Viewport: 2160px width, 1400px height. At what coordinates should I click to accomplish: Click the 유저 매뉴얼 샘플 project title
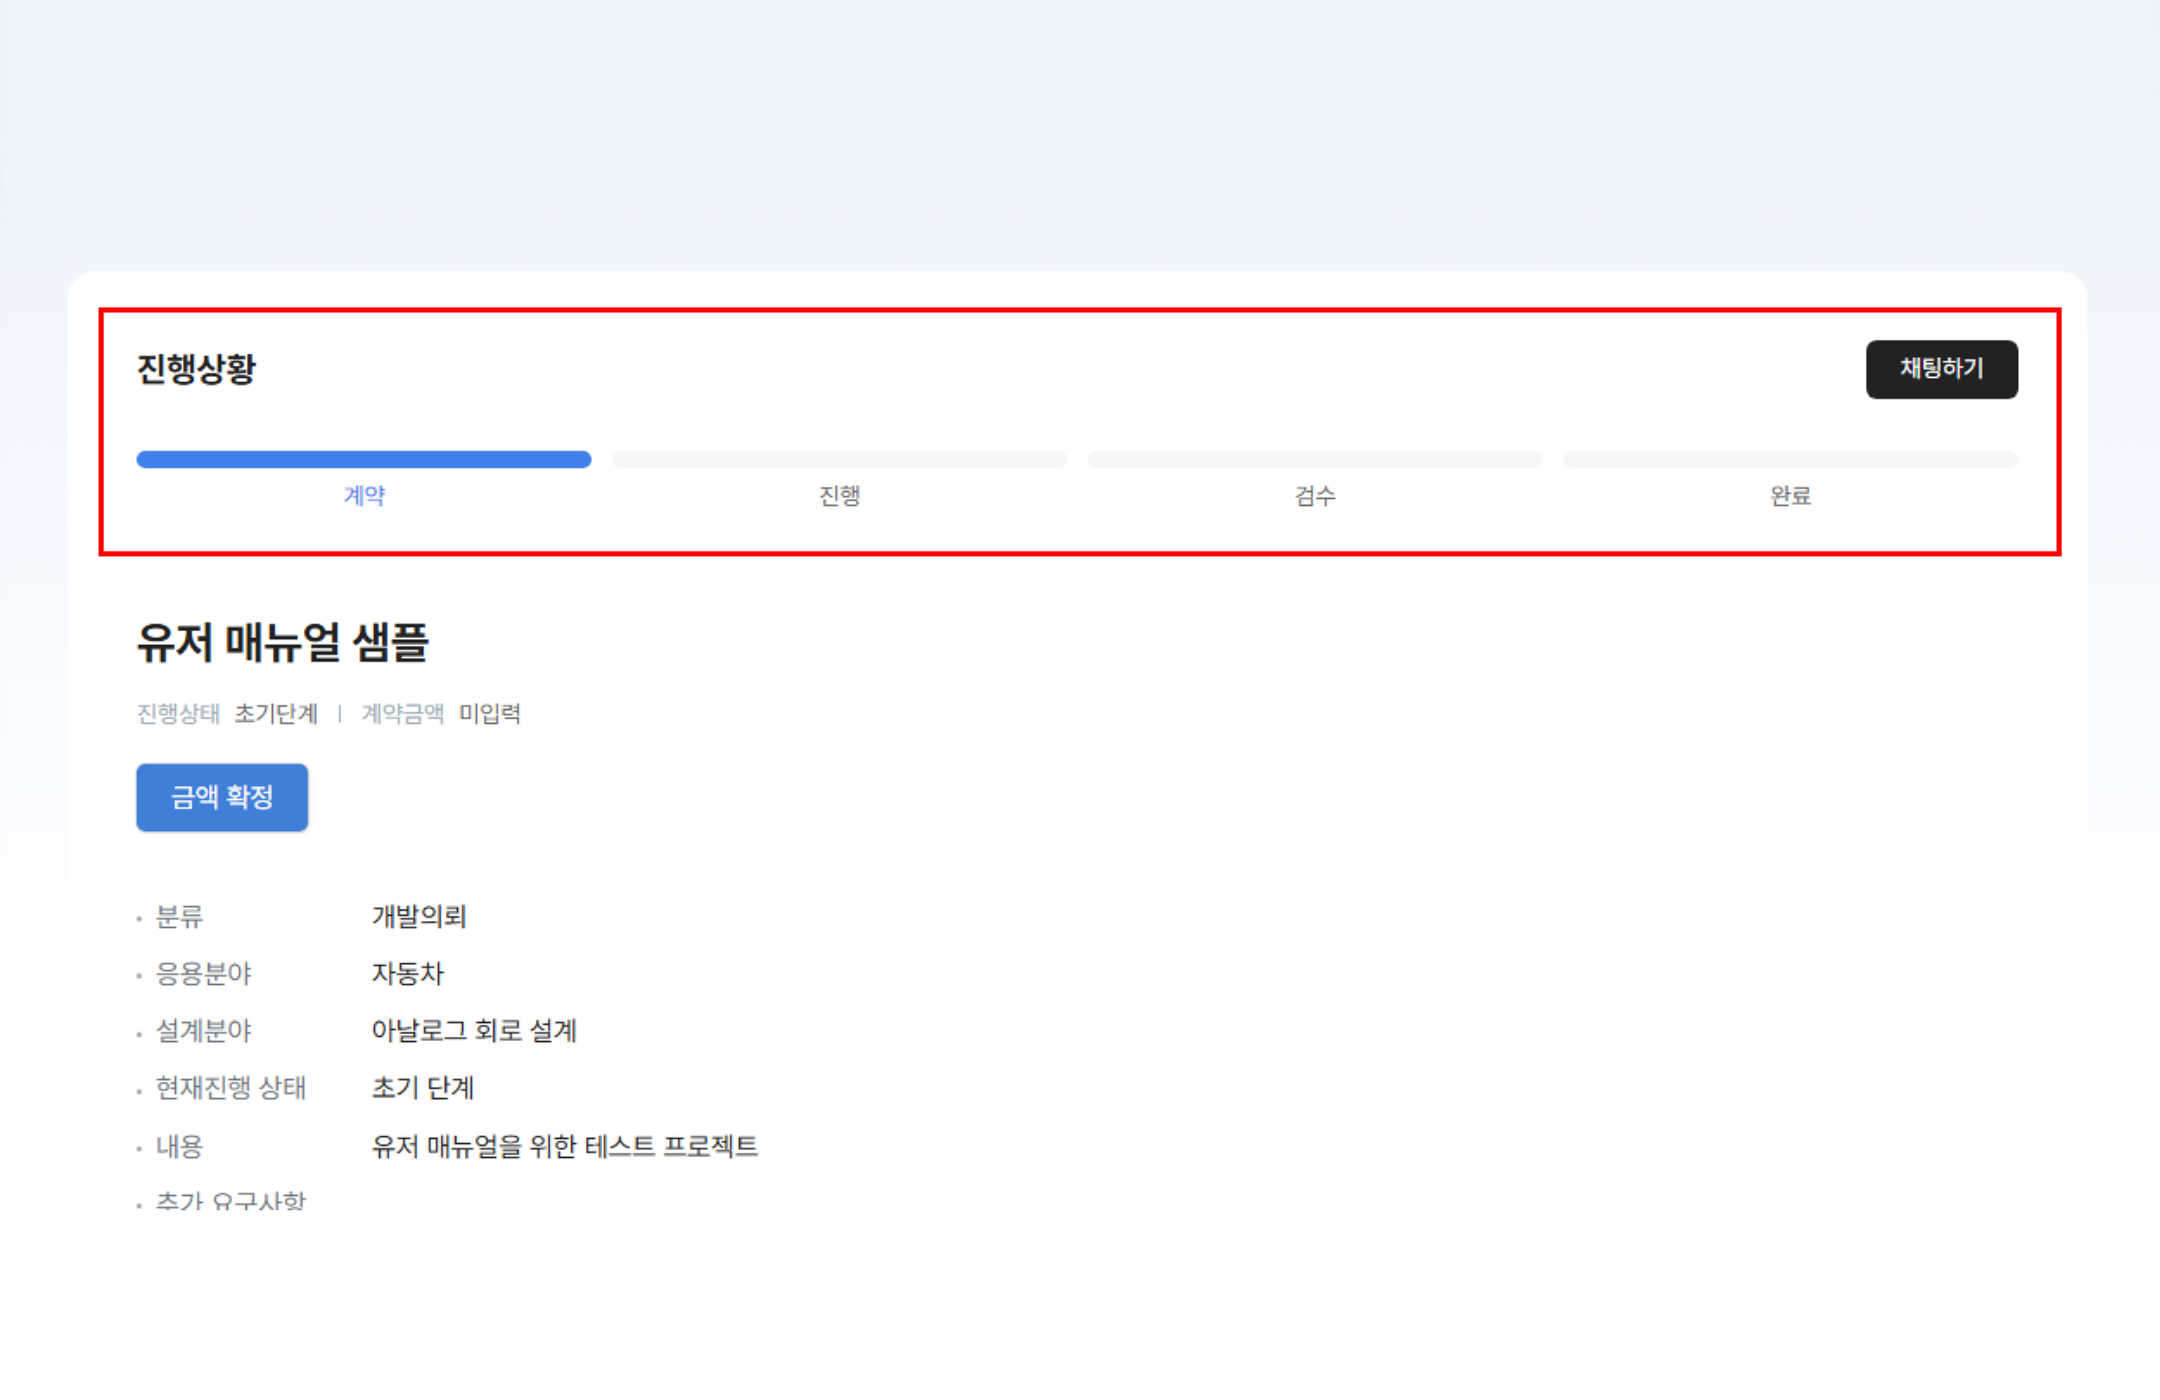pyautogui.click(x=283, y=645)
